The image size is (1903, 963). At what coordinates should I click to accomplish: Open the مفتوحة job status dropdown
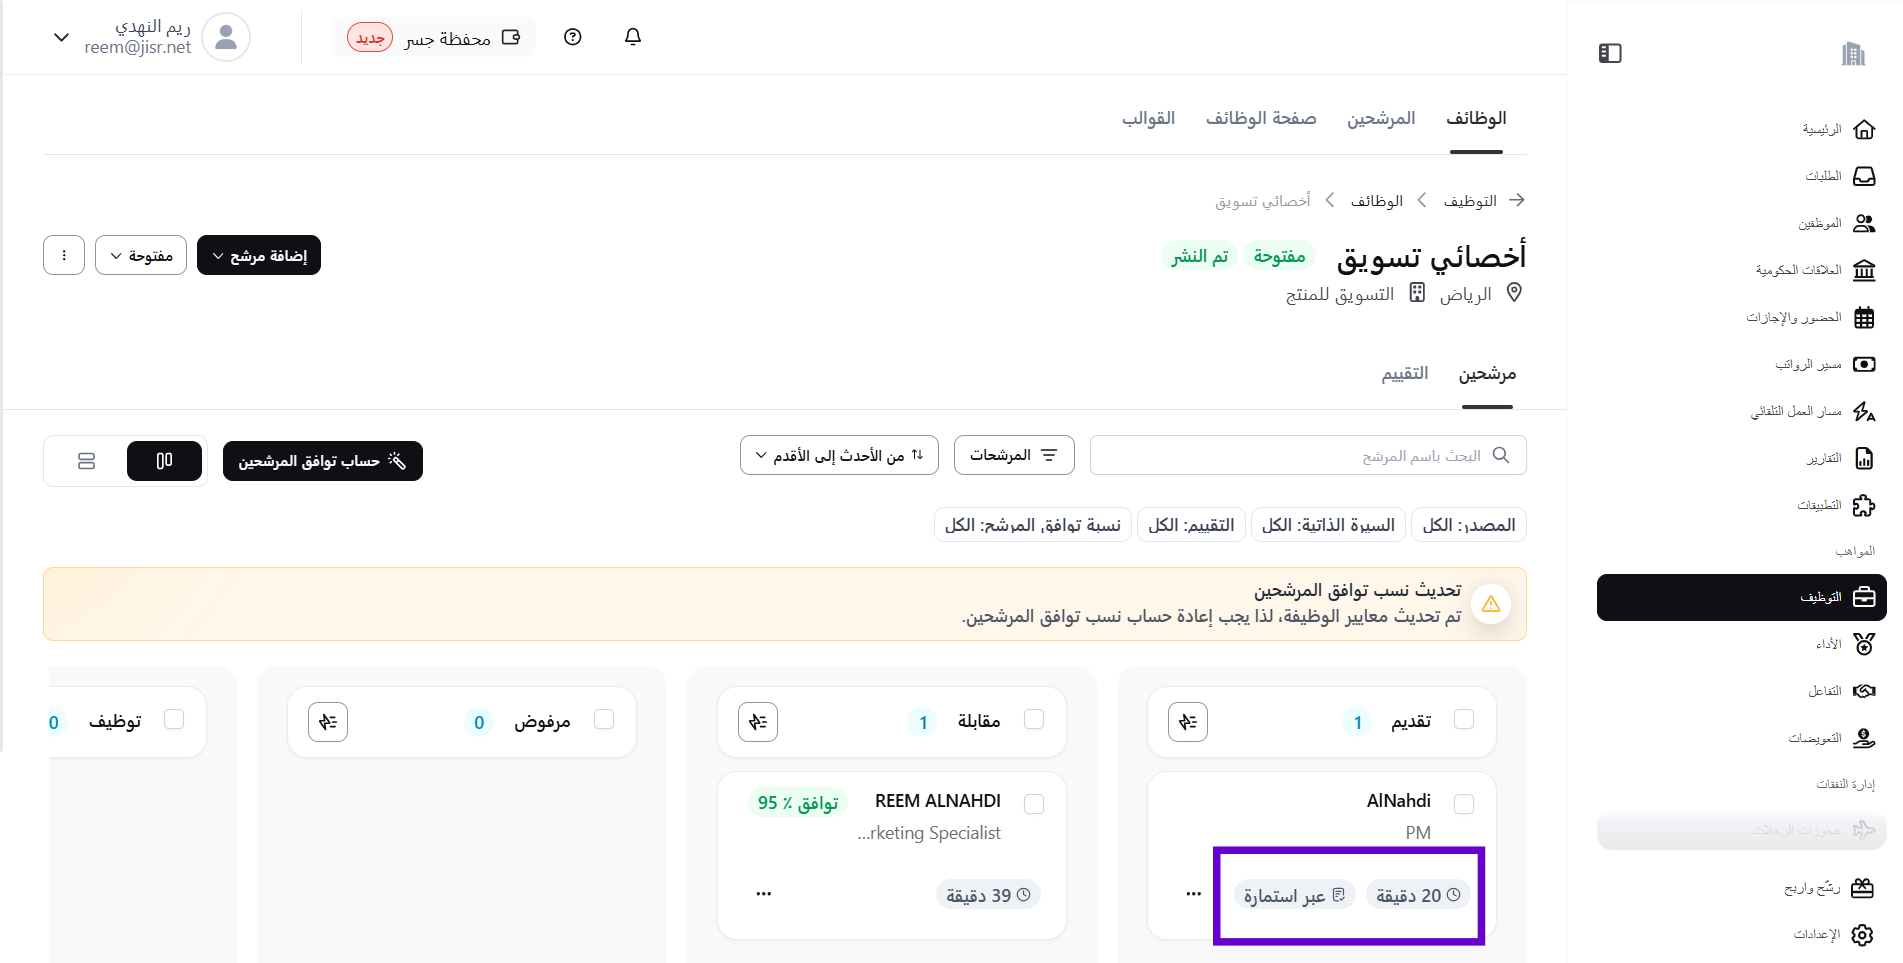click(141, 256)
